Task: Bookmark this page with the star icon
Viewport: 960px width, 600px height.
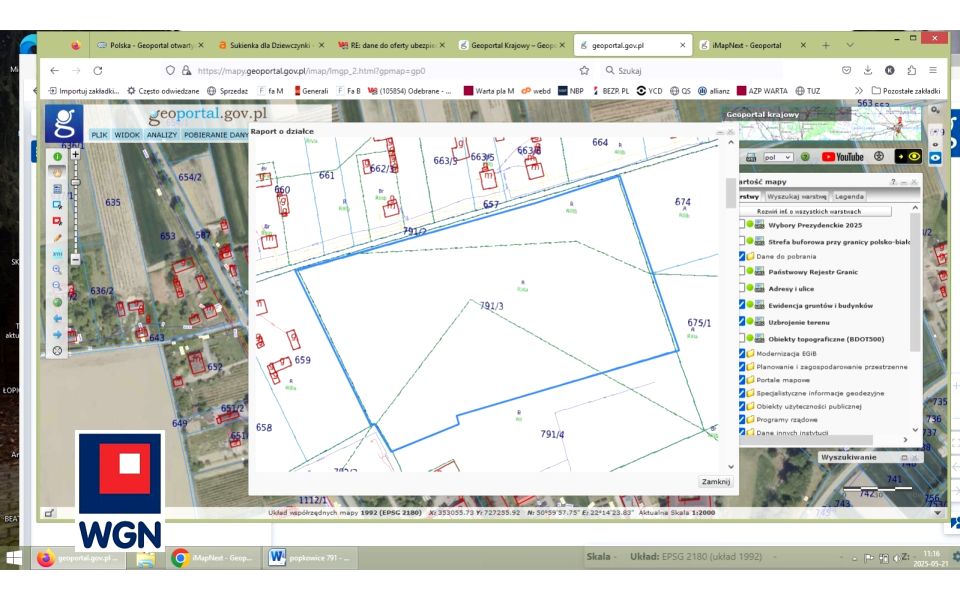Action: coord(584,70)
